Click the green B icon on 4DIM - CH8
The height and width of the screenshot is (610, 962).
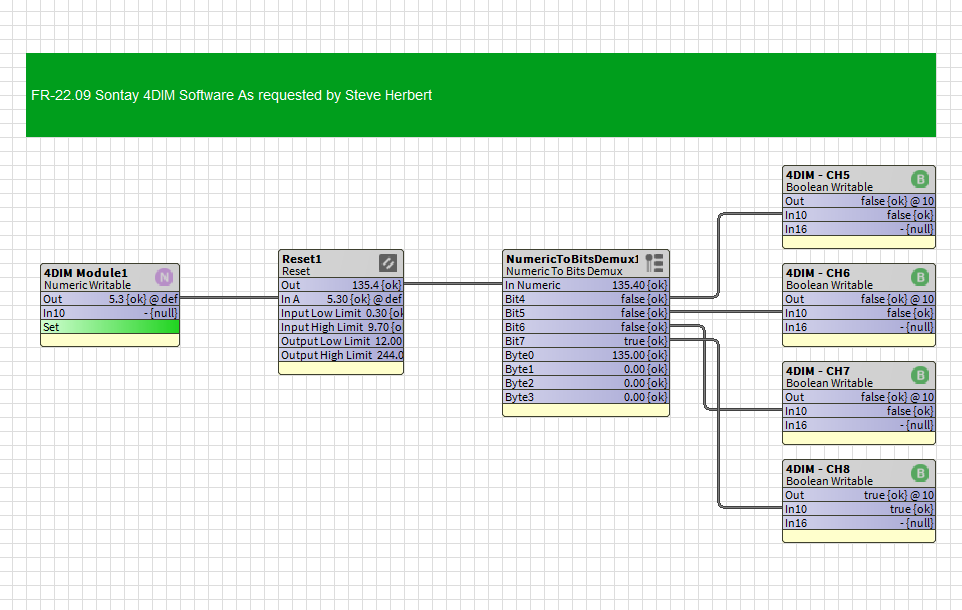[x=920, y=473]
